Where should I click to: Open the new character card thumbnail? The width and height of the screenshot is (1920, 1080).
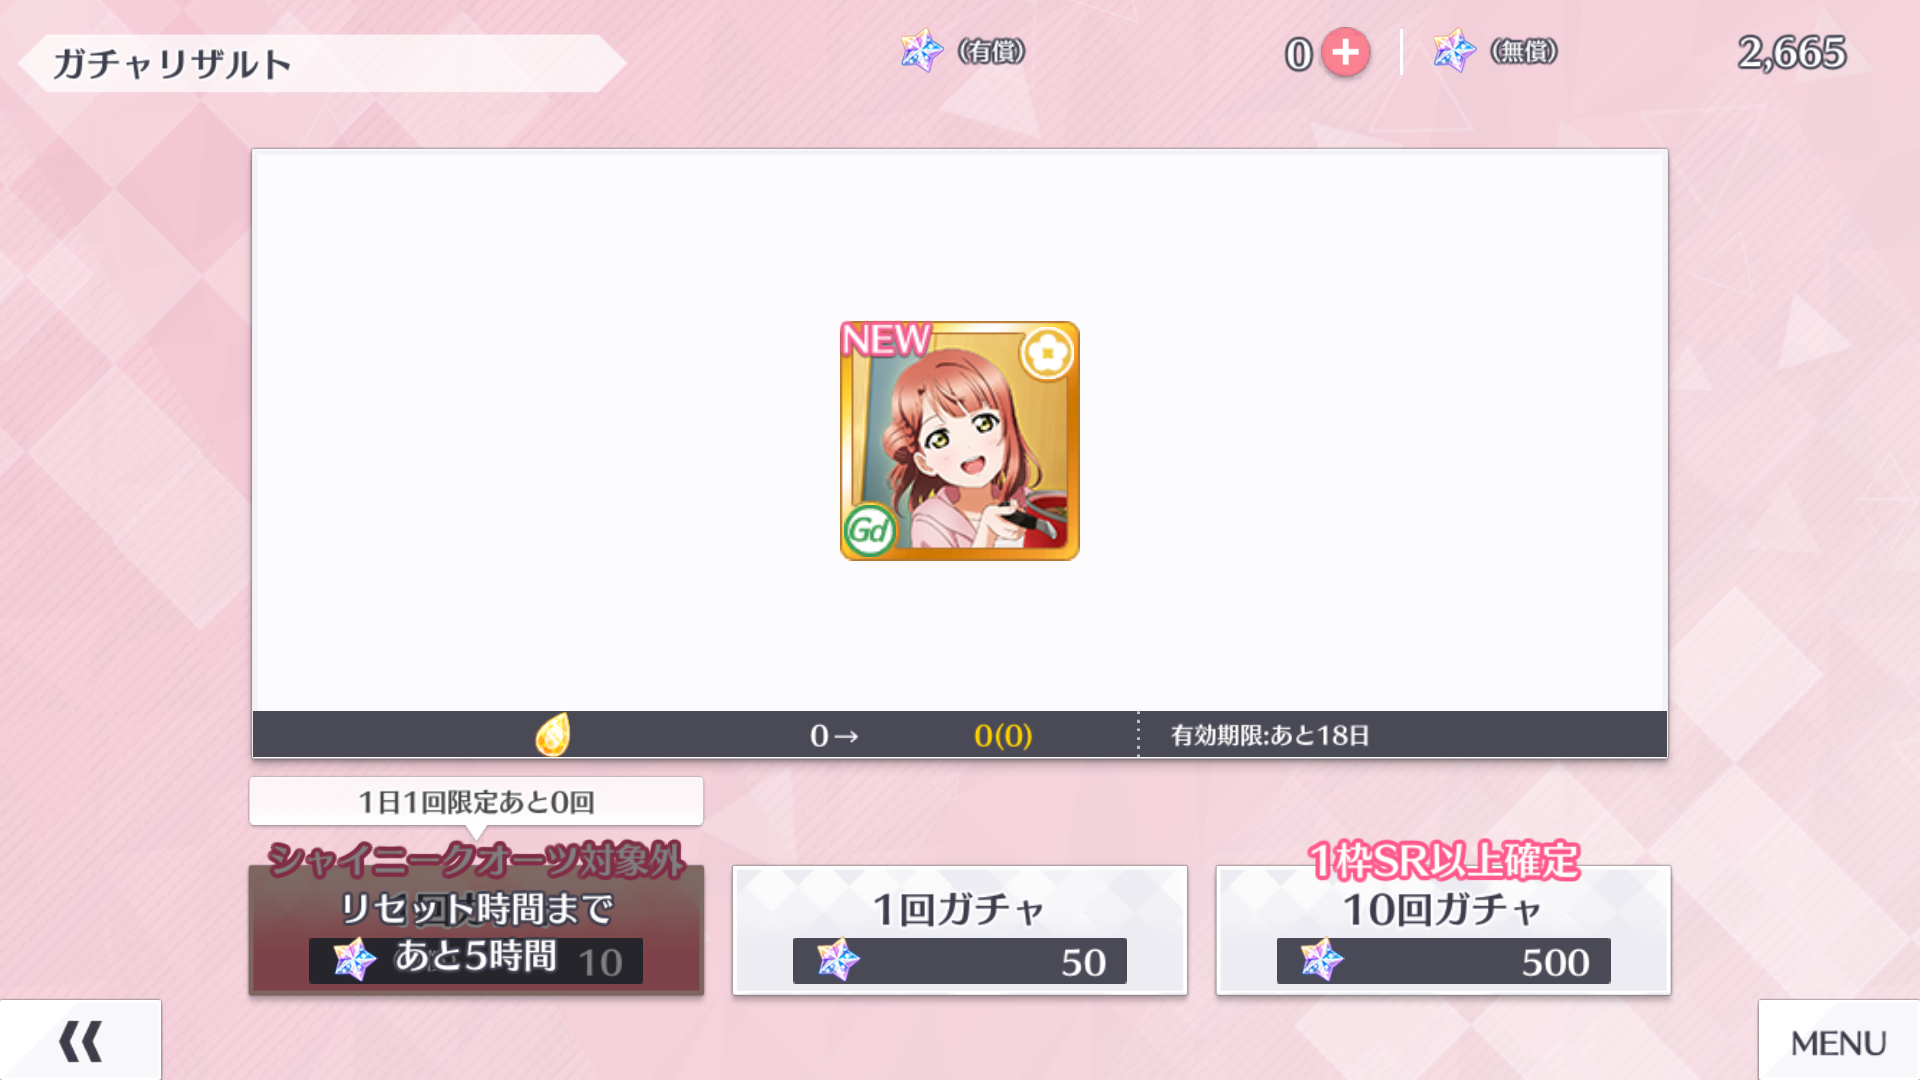tap(960, 441)
